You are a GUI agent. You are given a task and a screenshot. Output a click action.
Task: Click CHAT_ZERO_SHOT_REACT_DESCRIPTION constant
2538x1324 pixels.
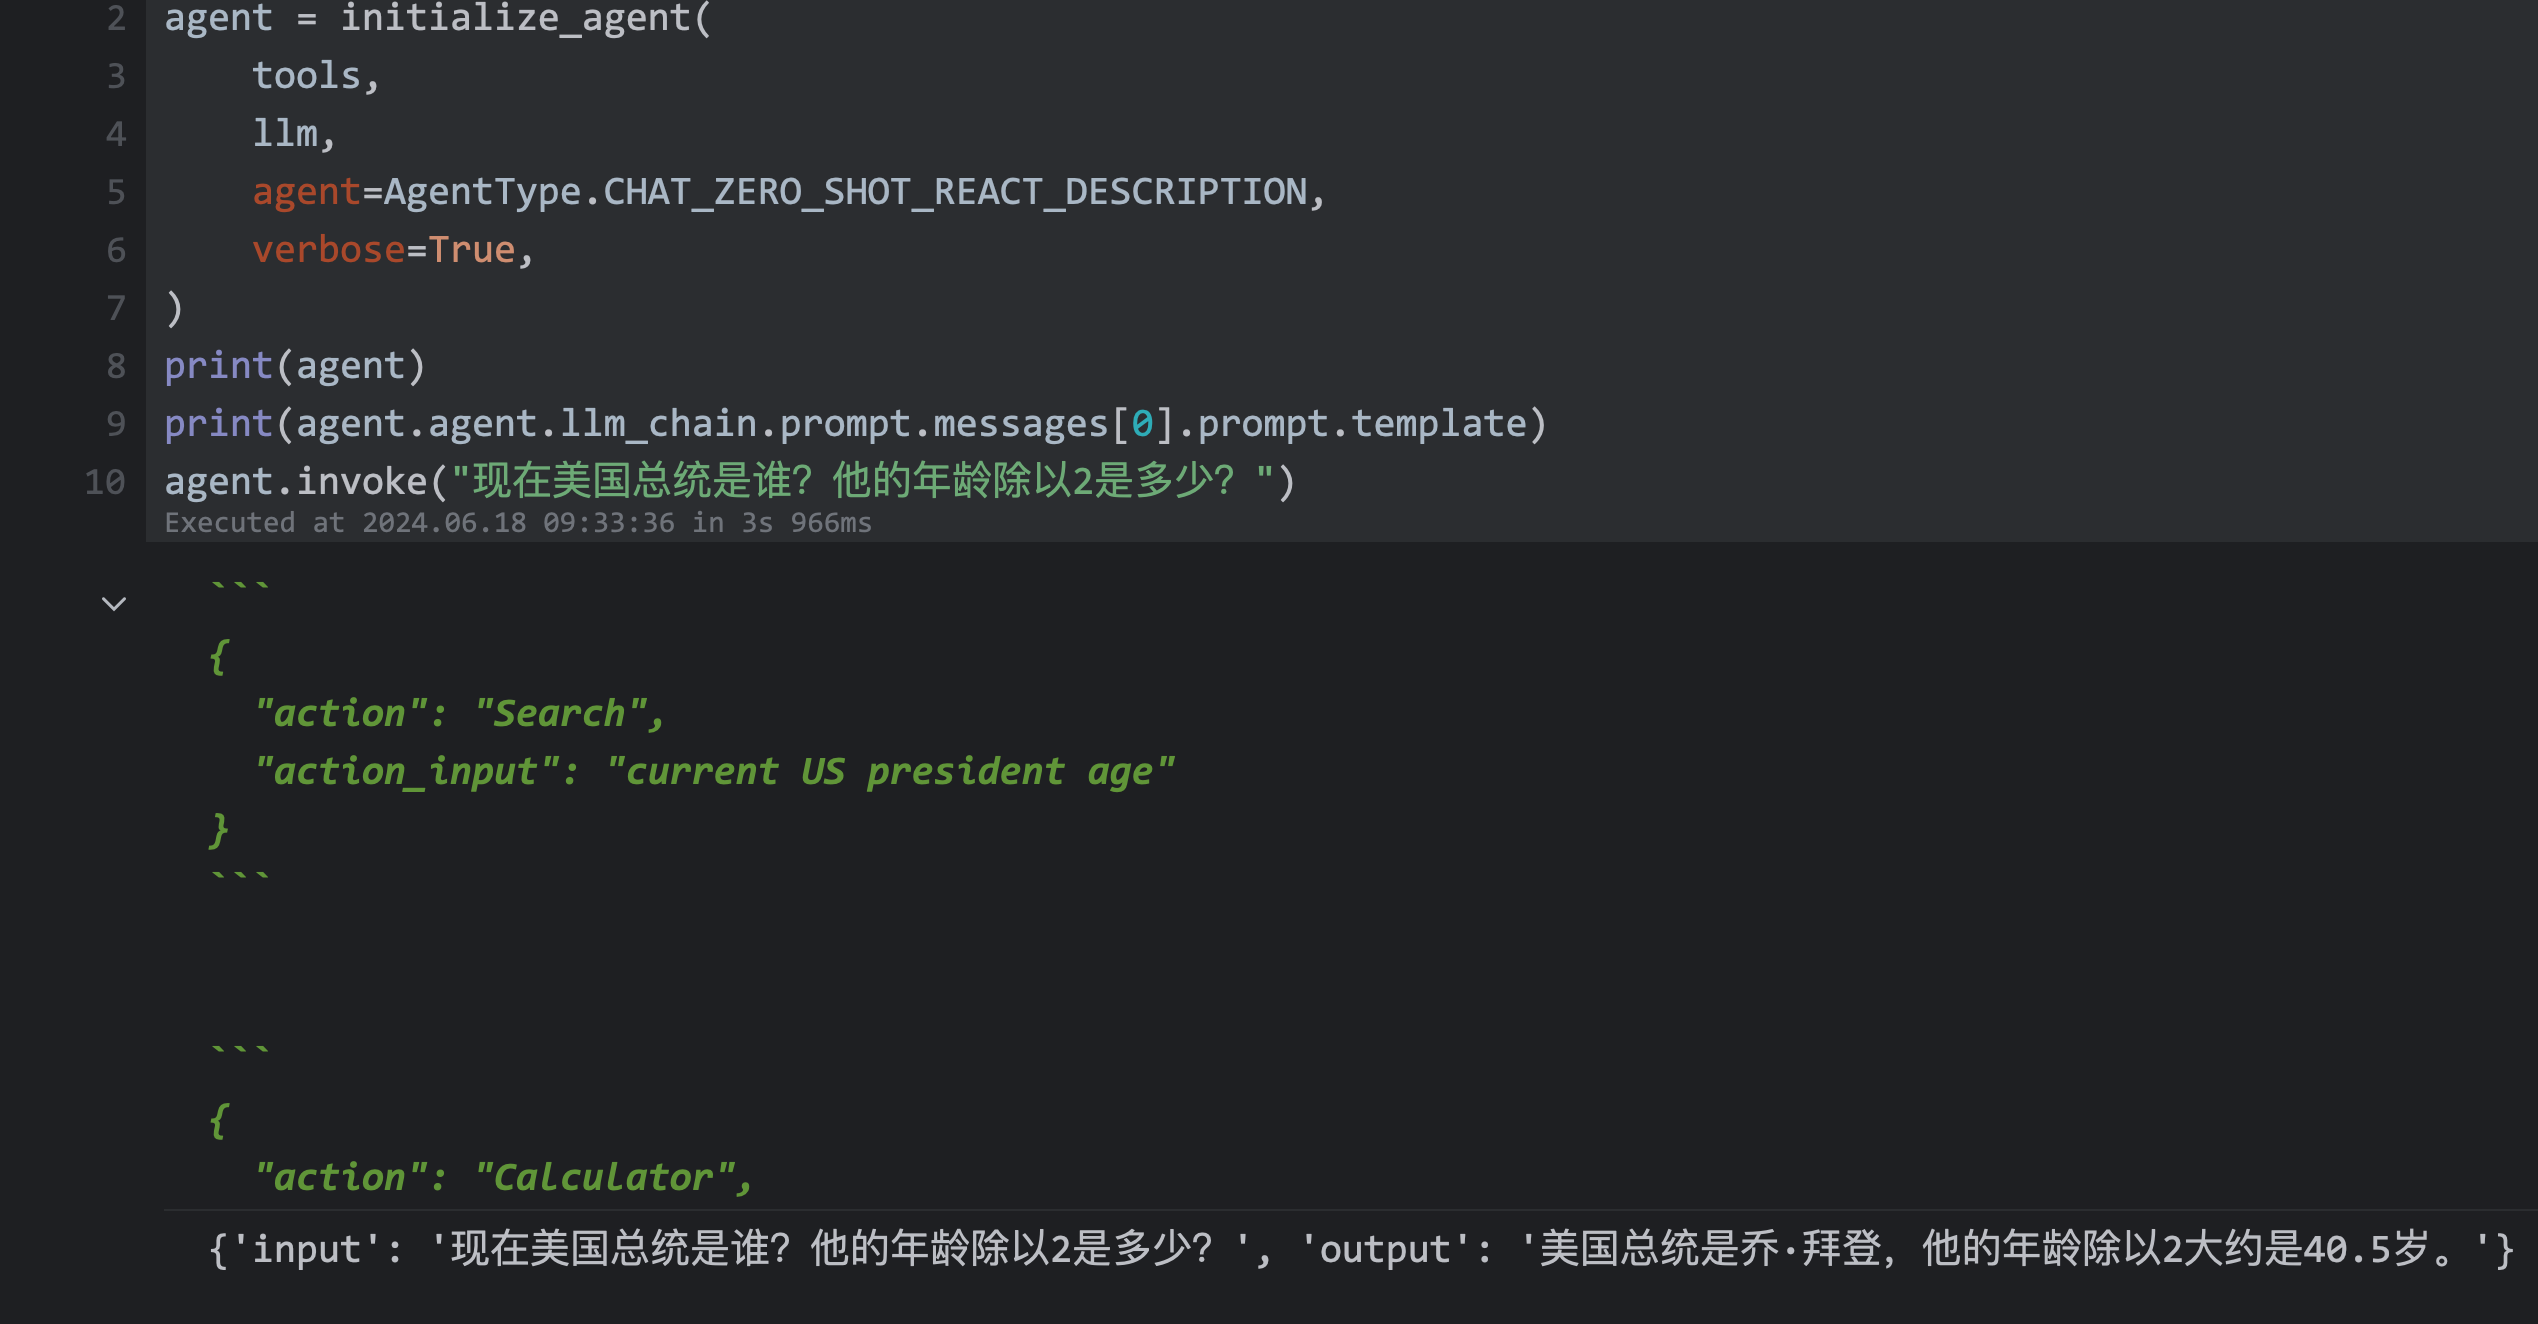coord(955,192)
